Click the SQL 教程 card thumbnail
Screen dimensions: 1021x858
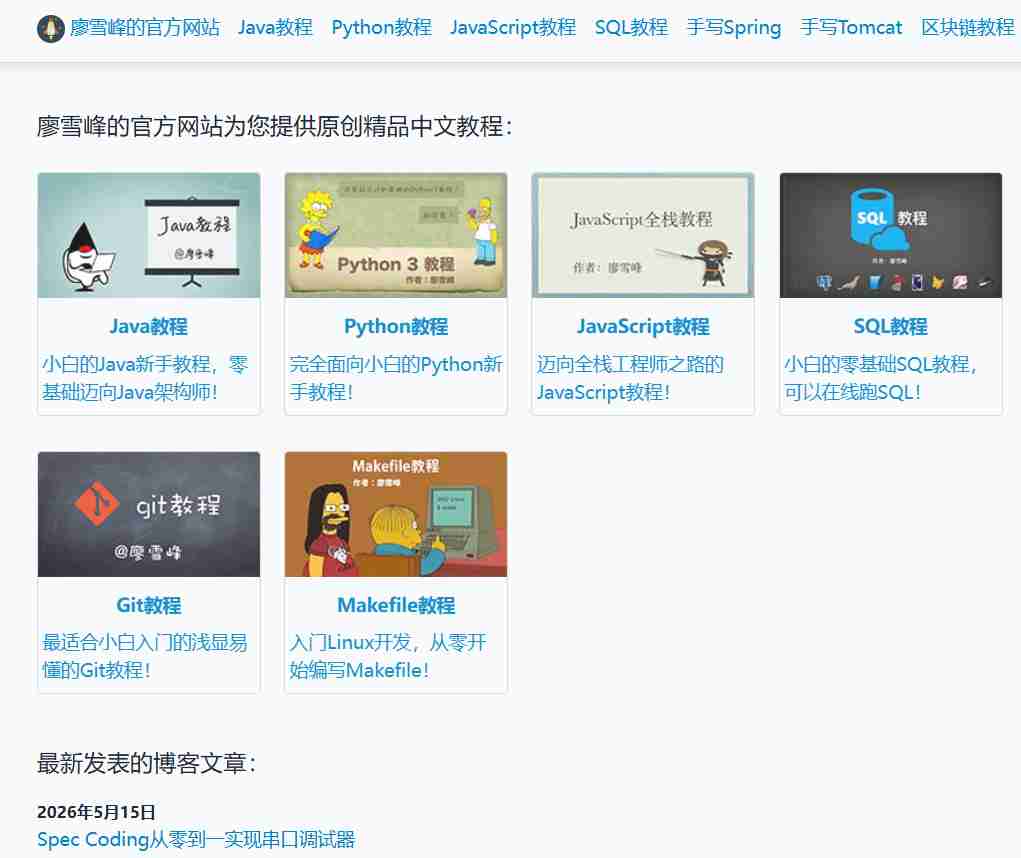click(891, 235)
